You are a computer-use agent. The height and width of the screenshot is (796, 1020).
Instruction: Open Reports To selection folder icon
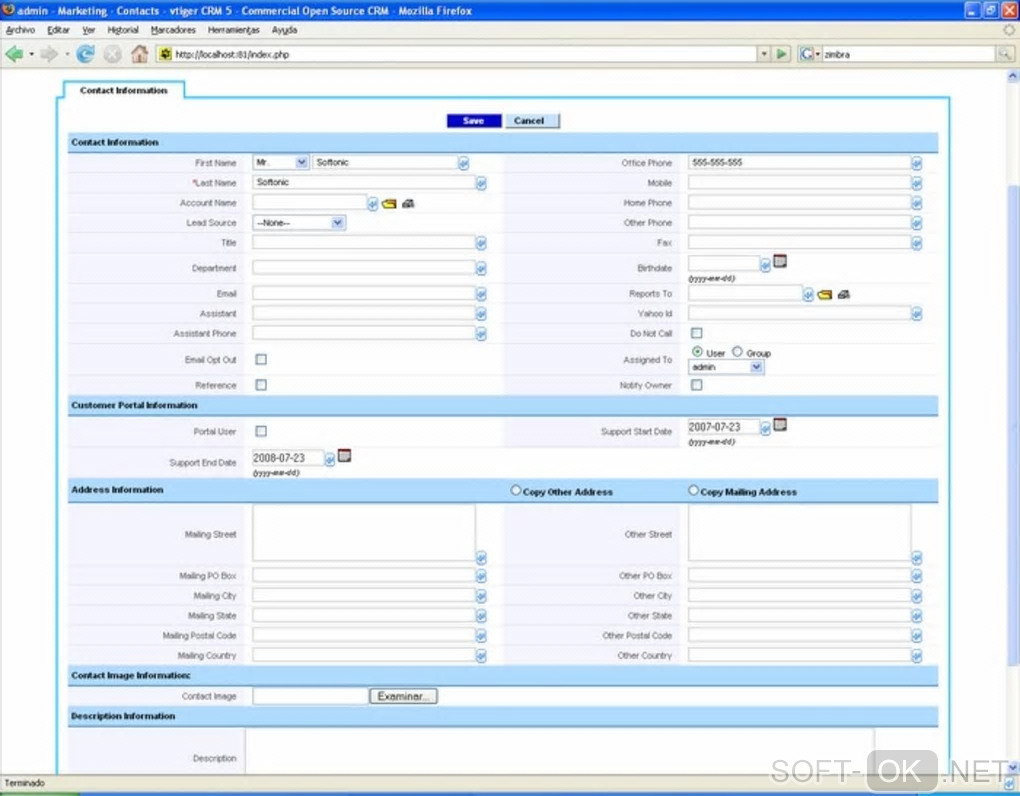tap(824, 295)
